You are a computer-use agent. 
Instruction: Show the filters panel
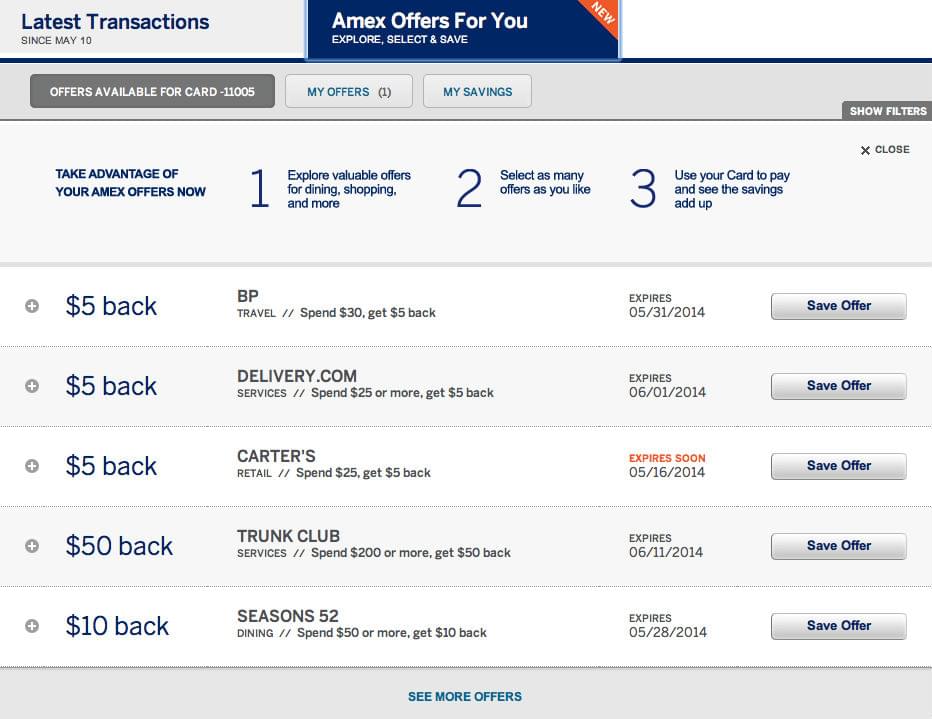coord(887,111)
